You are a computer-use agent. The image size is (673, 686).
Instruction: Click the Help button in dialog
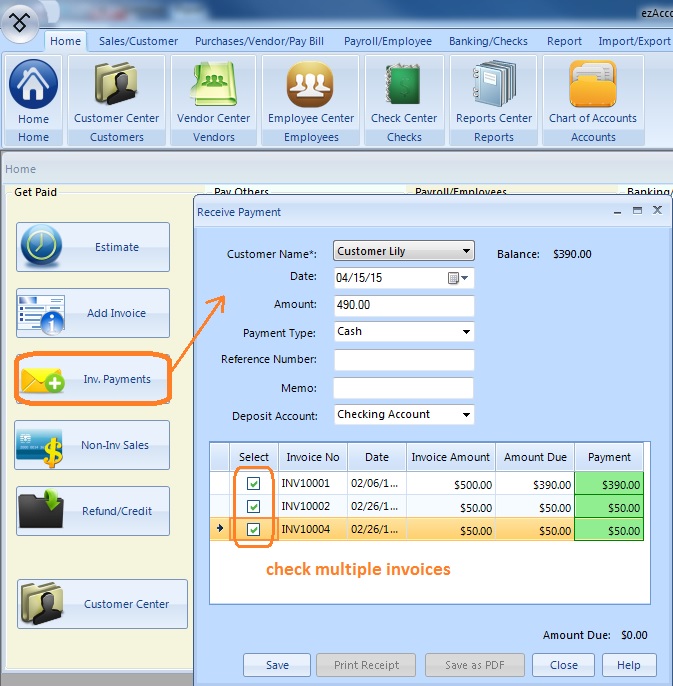click(628, 665)
